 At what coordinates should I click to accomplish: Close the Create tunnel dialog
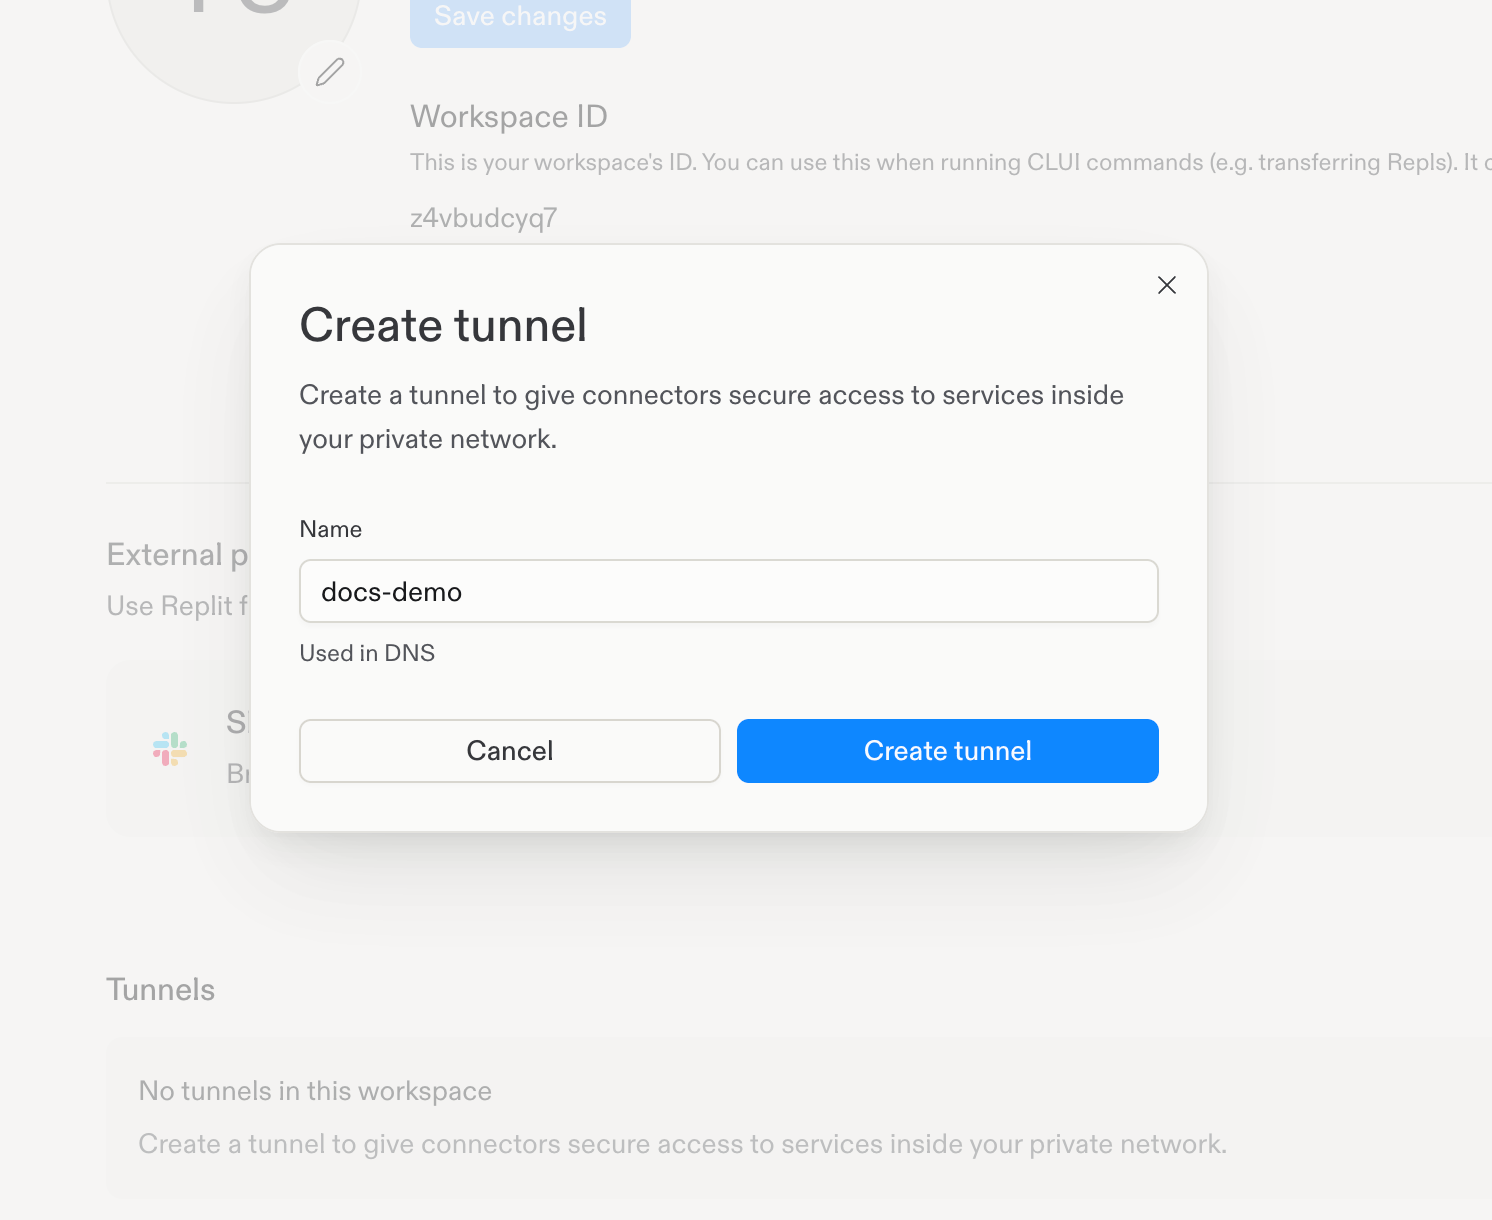click(1166, 285)
